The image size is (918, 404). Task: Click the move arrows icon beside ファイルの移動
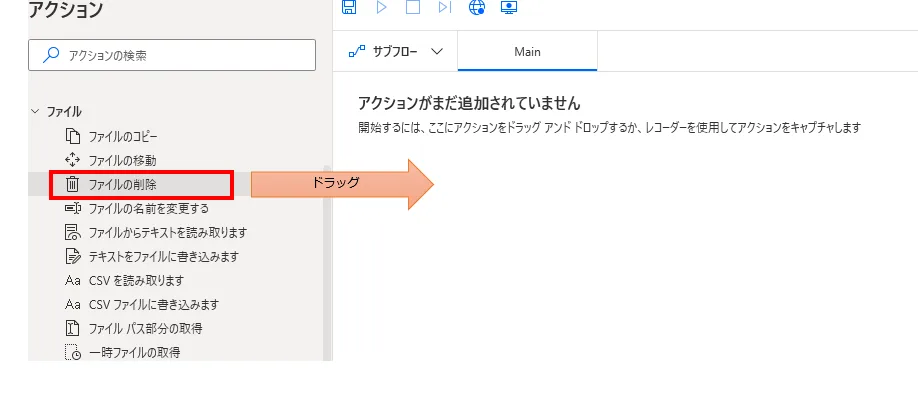72,160
